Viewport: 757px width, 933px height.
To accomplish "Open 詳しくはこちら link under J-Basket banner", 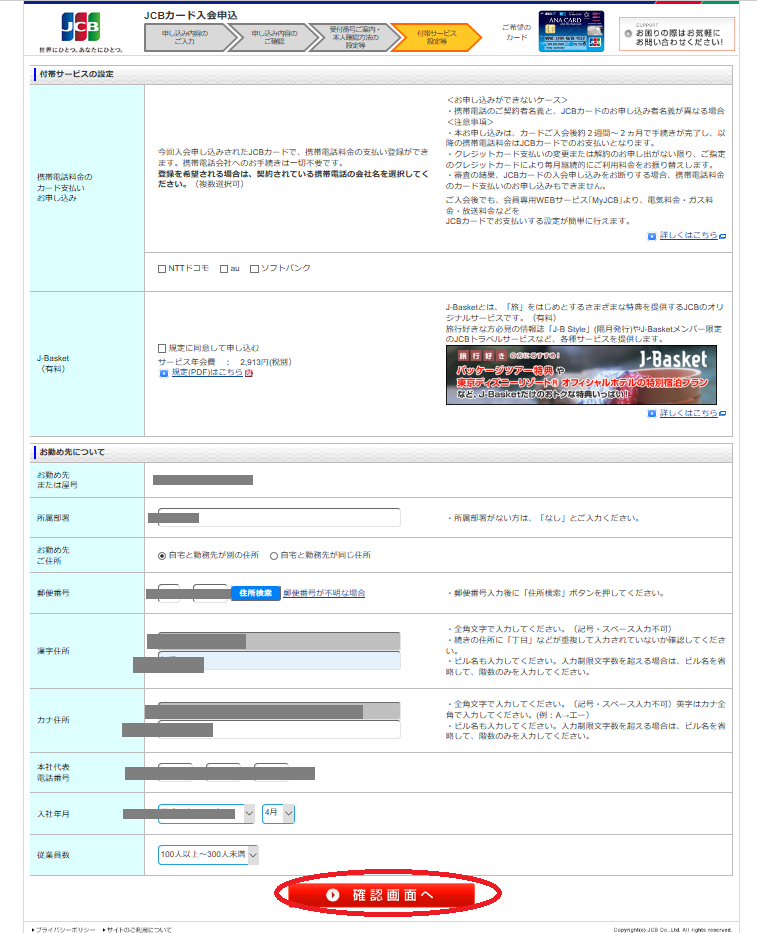I will 689,413.
